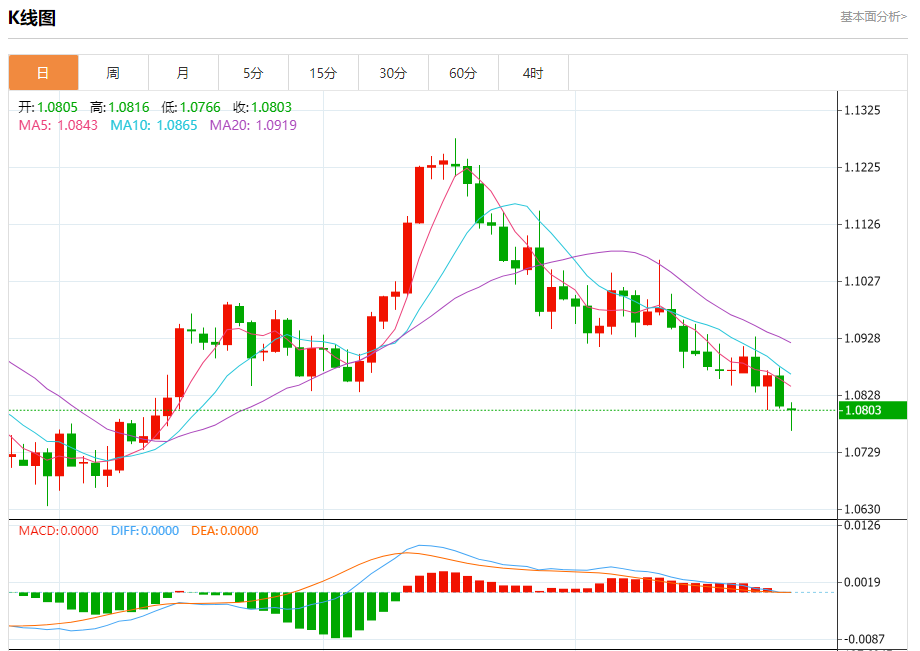Click the DIFF value label

click(x=145, y=531)
